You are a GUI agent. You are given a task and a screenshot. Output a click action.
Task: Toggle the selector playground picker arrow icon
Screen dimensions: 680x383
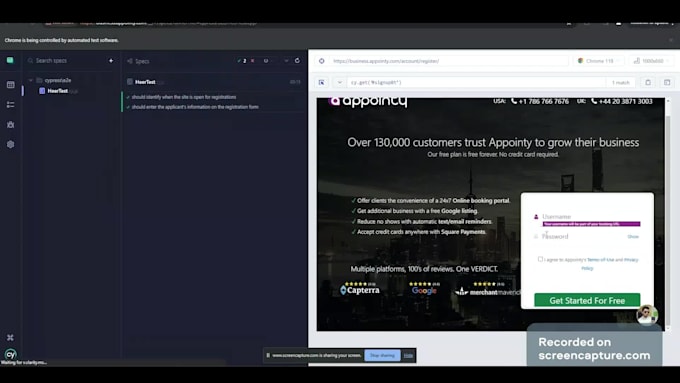(x=322, y=82)
